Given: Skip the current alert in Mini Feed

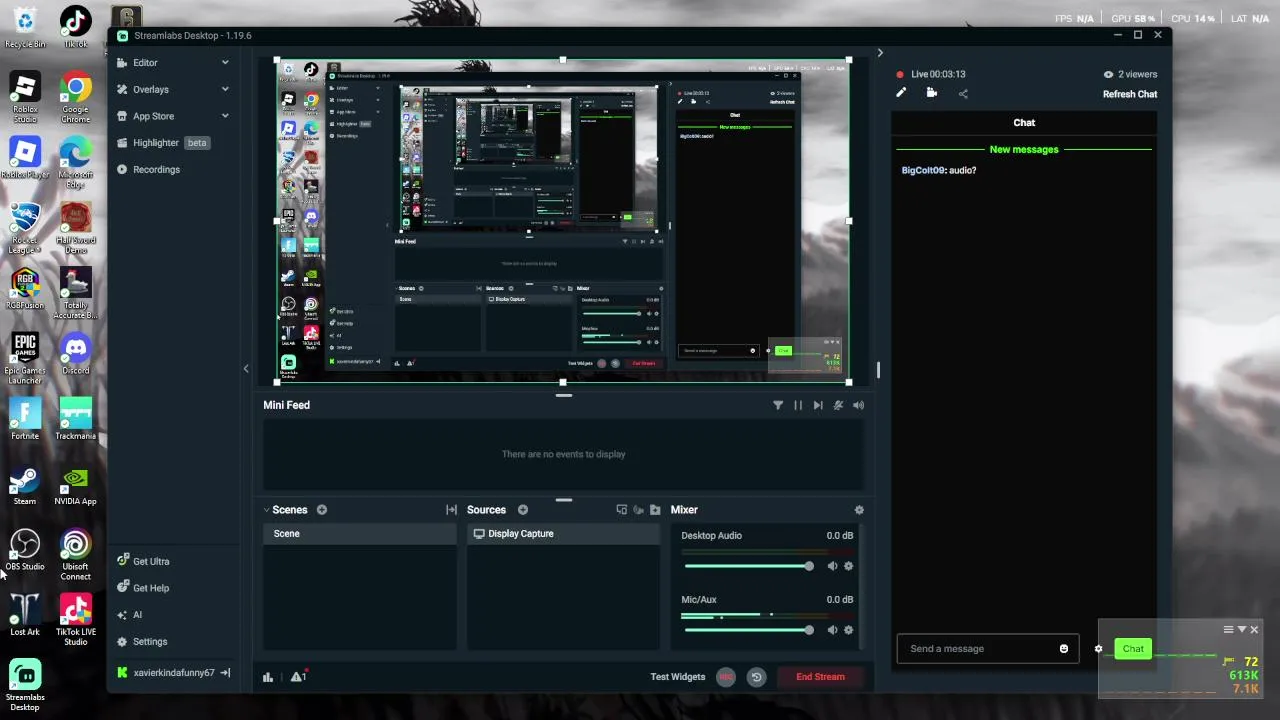Looking at the screenshot, I should point(818,405).
